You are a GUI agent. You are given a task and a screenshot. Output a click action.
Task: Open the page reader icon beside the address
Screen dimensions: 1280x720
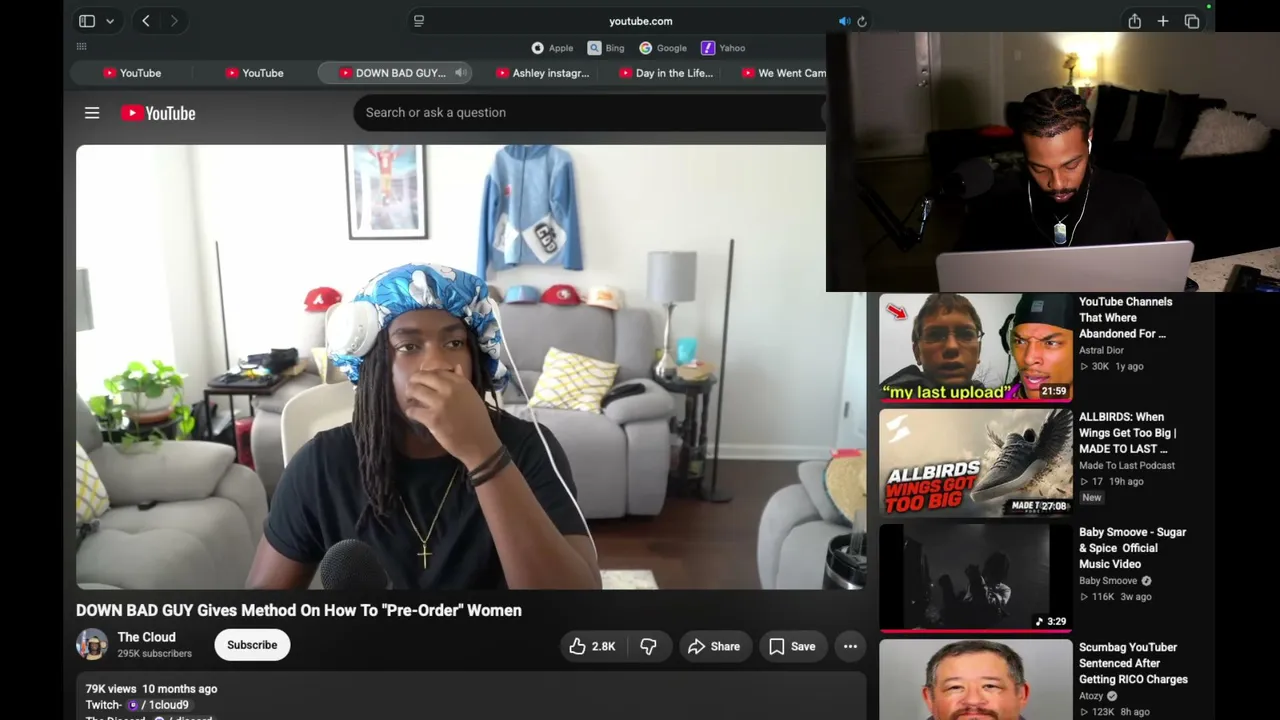tap(419, 21)
